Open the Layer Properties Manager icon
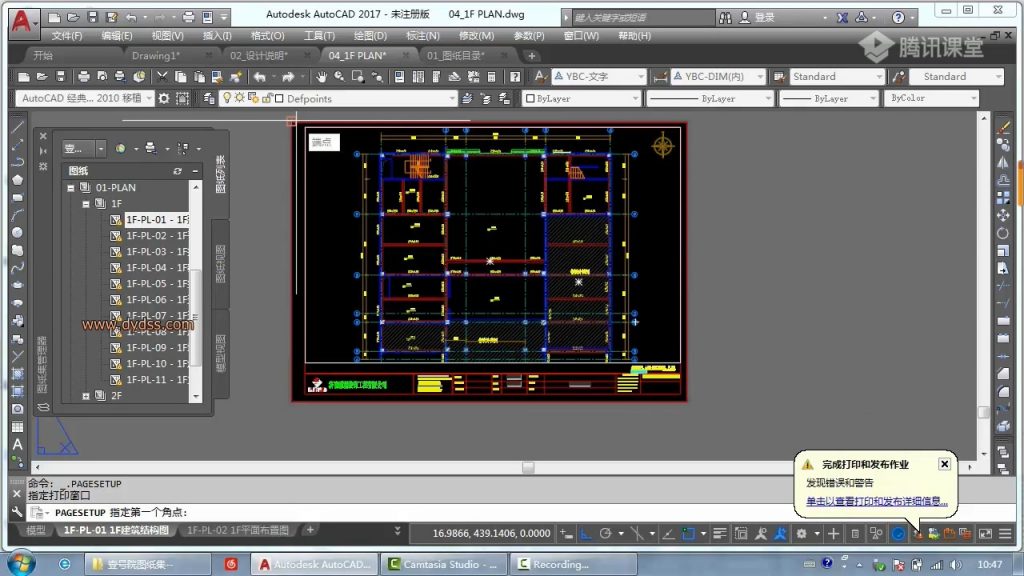 click(x=209, y=99)
